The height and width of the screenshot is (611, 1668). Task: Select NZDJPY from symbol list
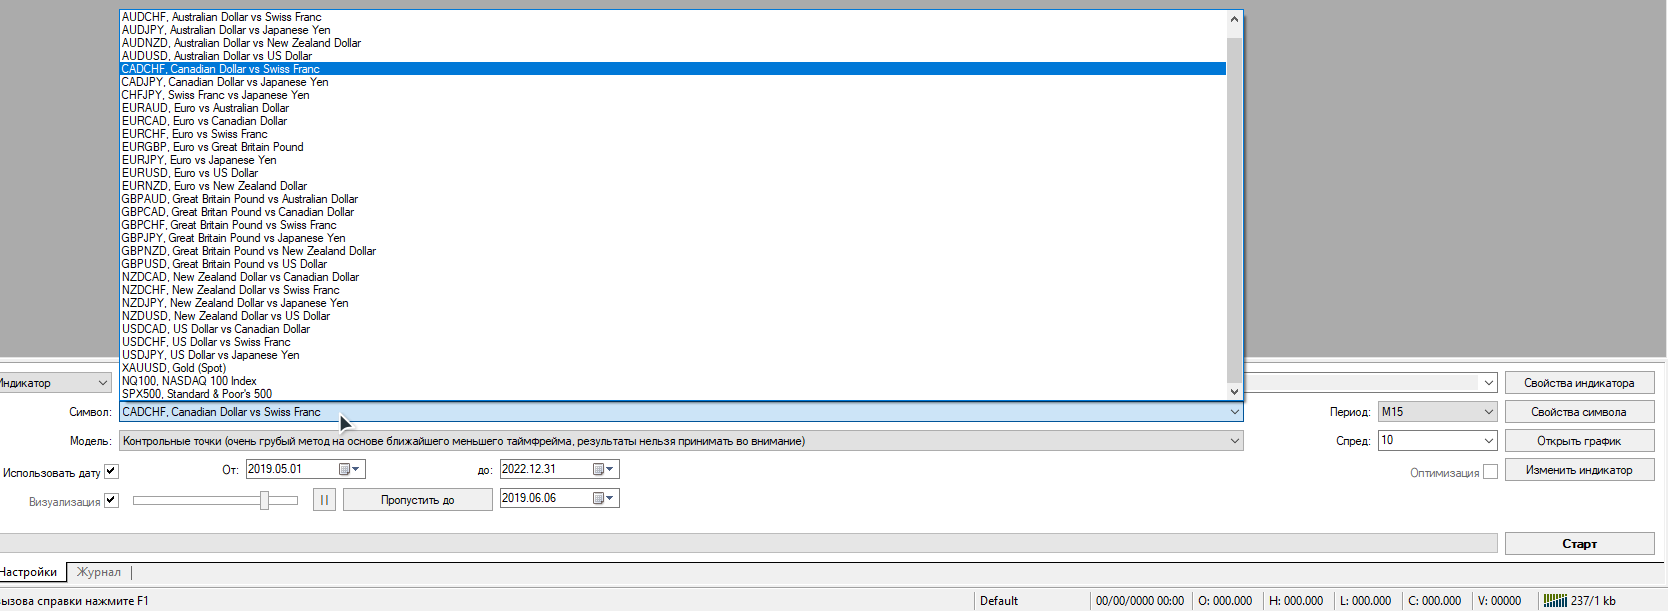click(x=673, y=303)
